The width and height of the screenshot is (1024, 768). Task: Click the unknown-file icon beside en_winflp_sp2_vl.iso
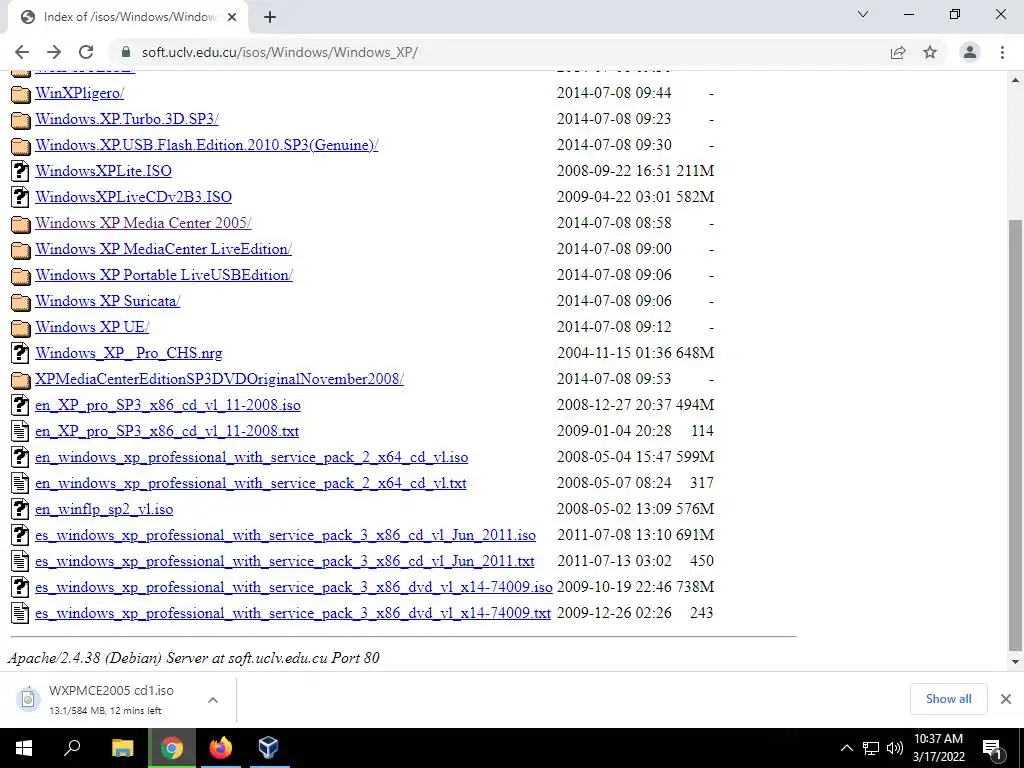point(21,509)
